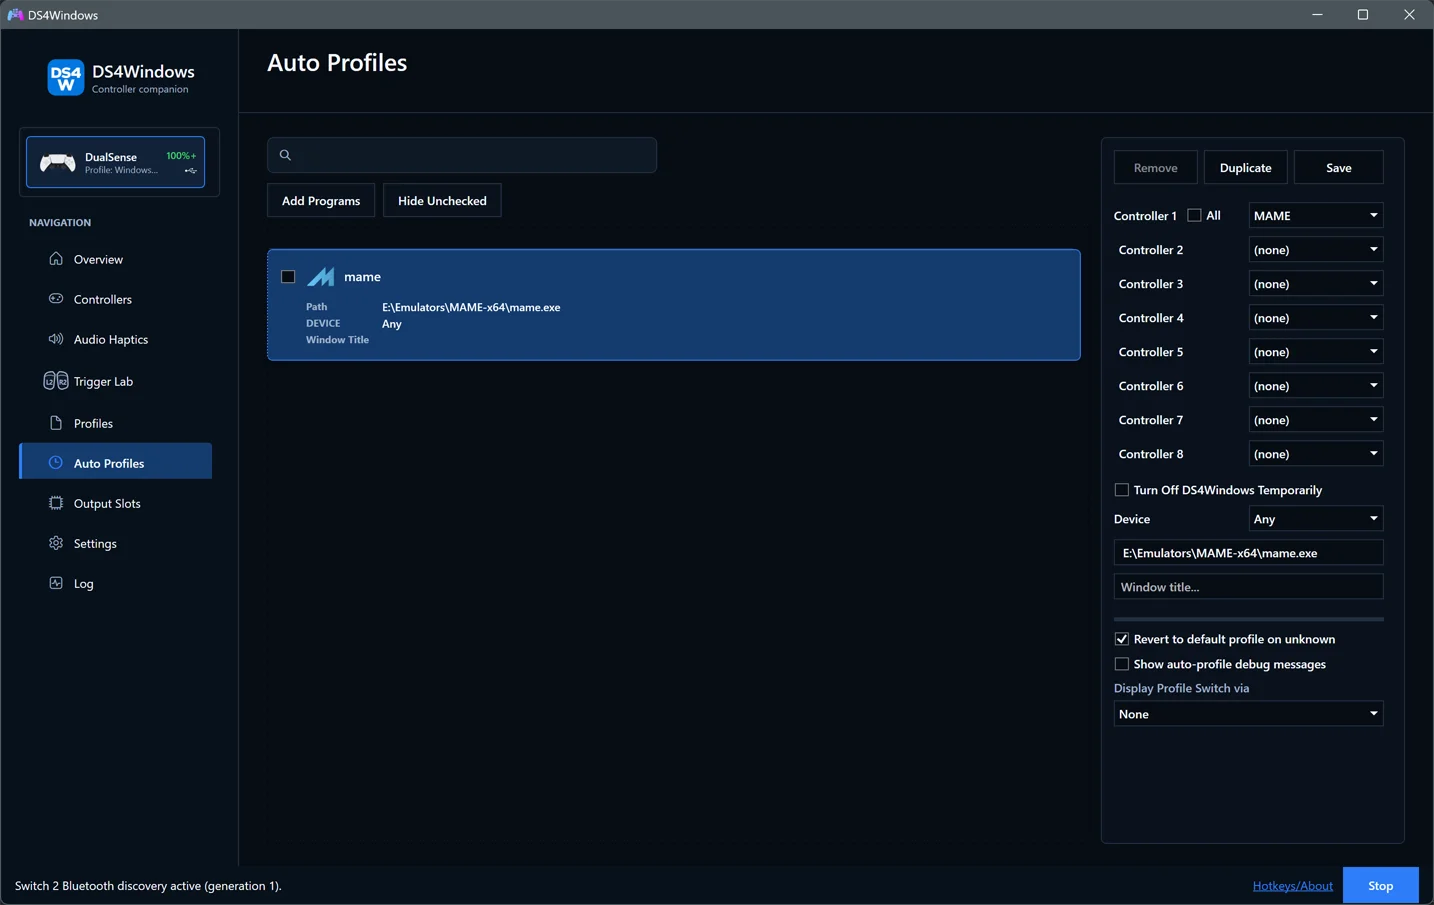This screenshot has height=905, width=1434.
Task: Toggle the mame program checkbox
Action: (288, 277)
